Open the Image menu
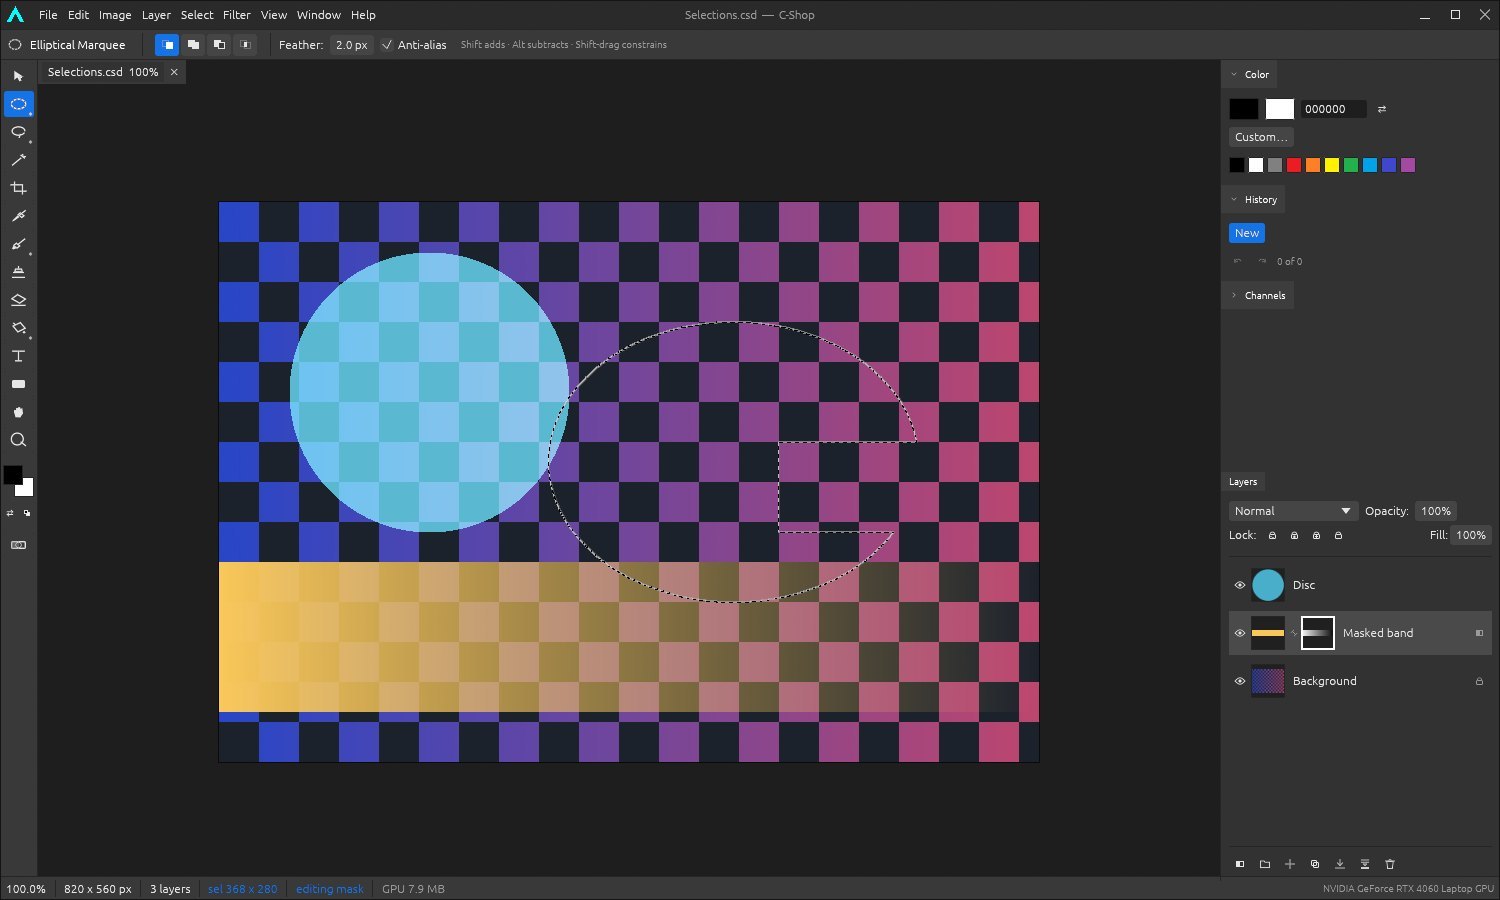 coord(115,15)
